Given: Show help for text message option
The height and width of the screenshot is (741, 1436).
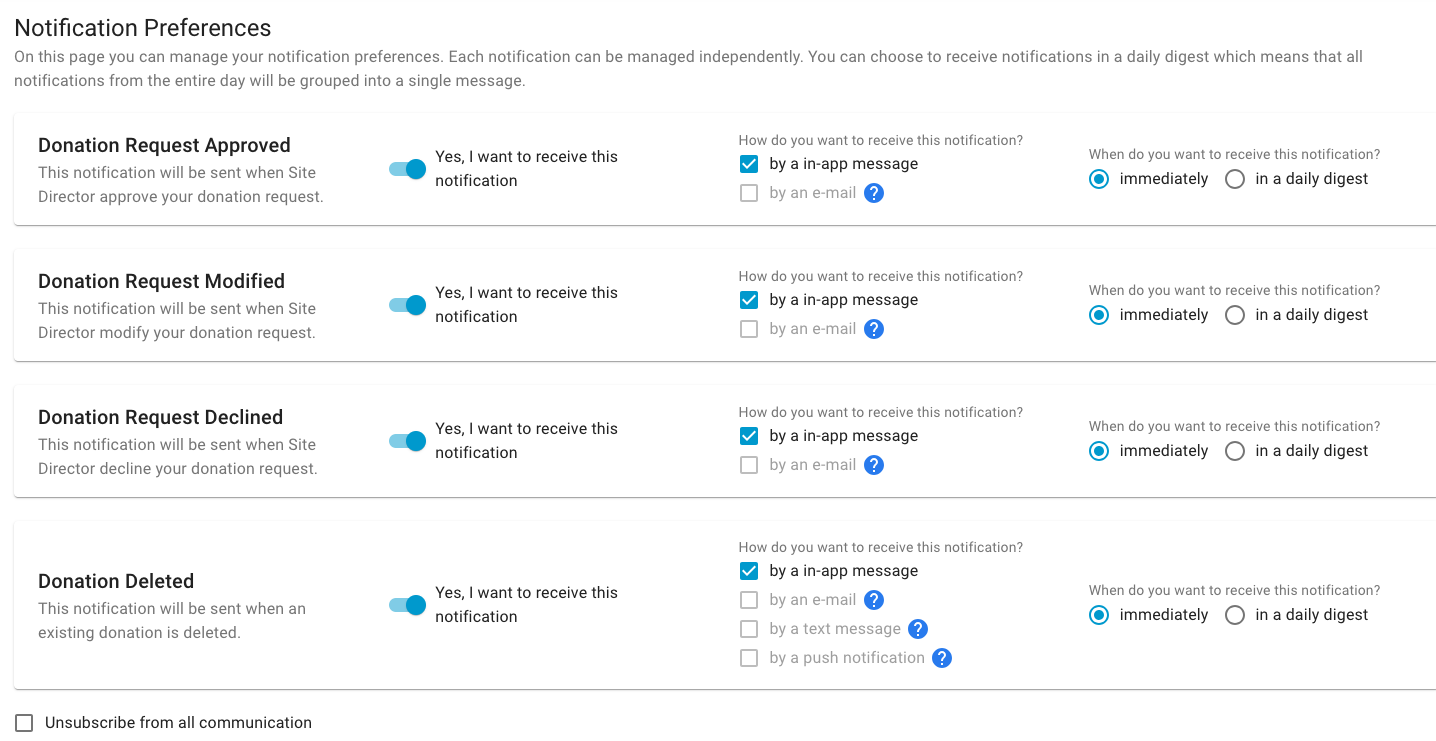Looking at the screenshot, I should (918, 629).
